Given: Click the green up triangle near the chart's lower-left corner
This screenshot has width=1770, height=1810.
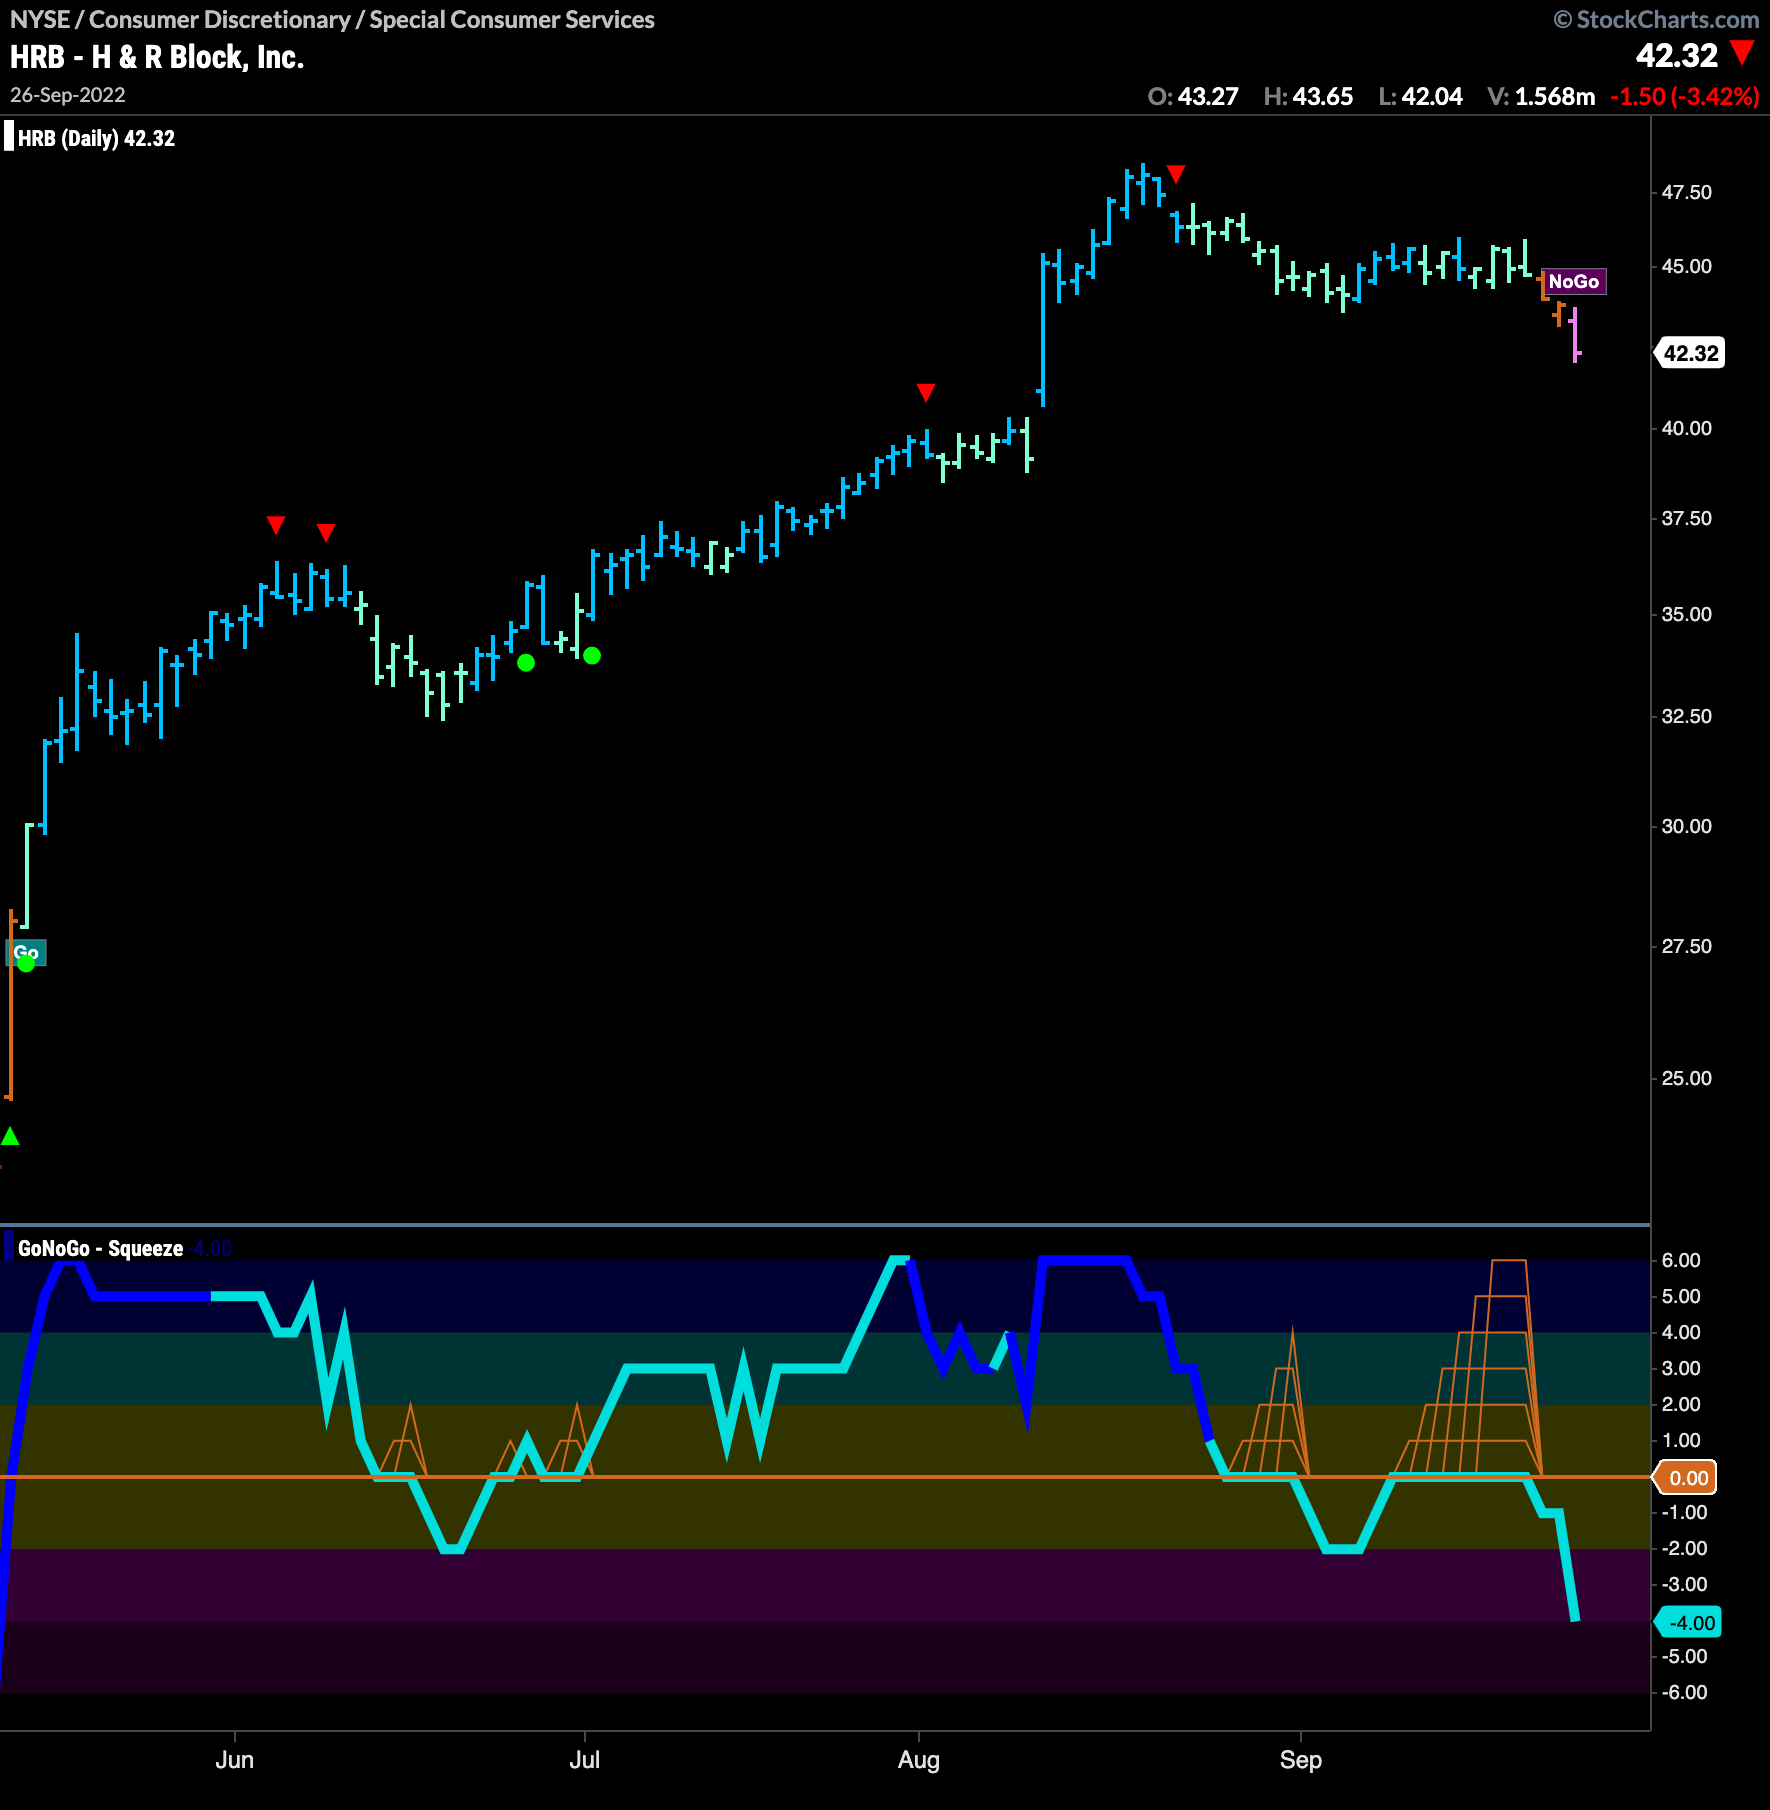Looking at the screenshot, I should pyautogui.click(x=10, y=1136).
